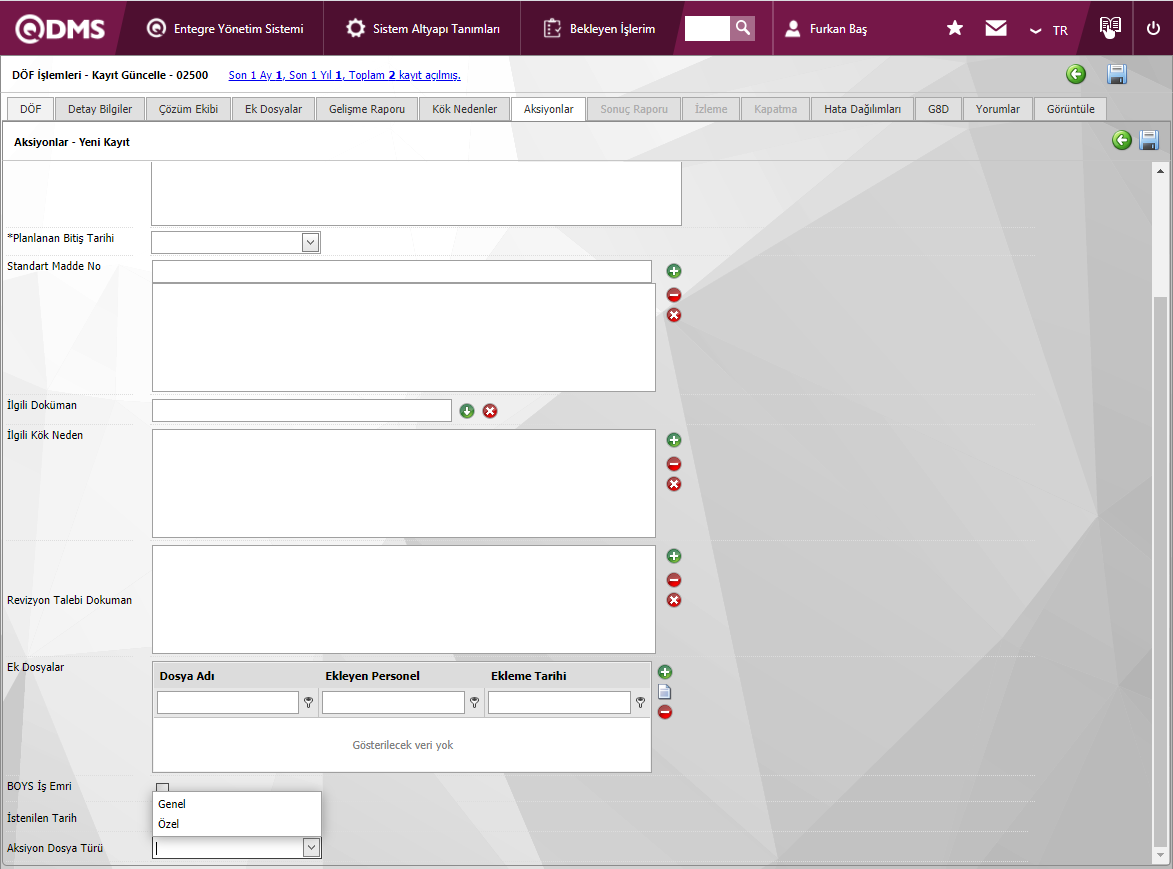Click back arrow in Aksiyonlar panel

coord(1121,140)
